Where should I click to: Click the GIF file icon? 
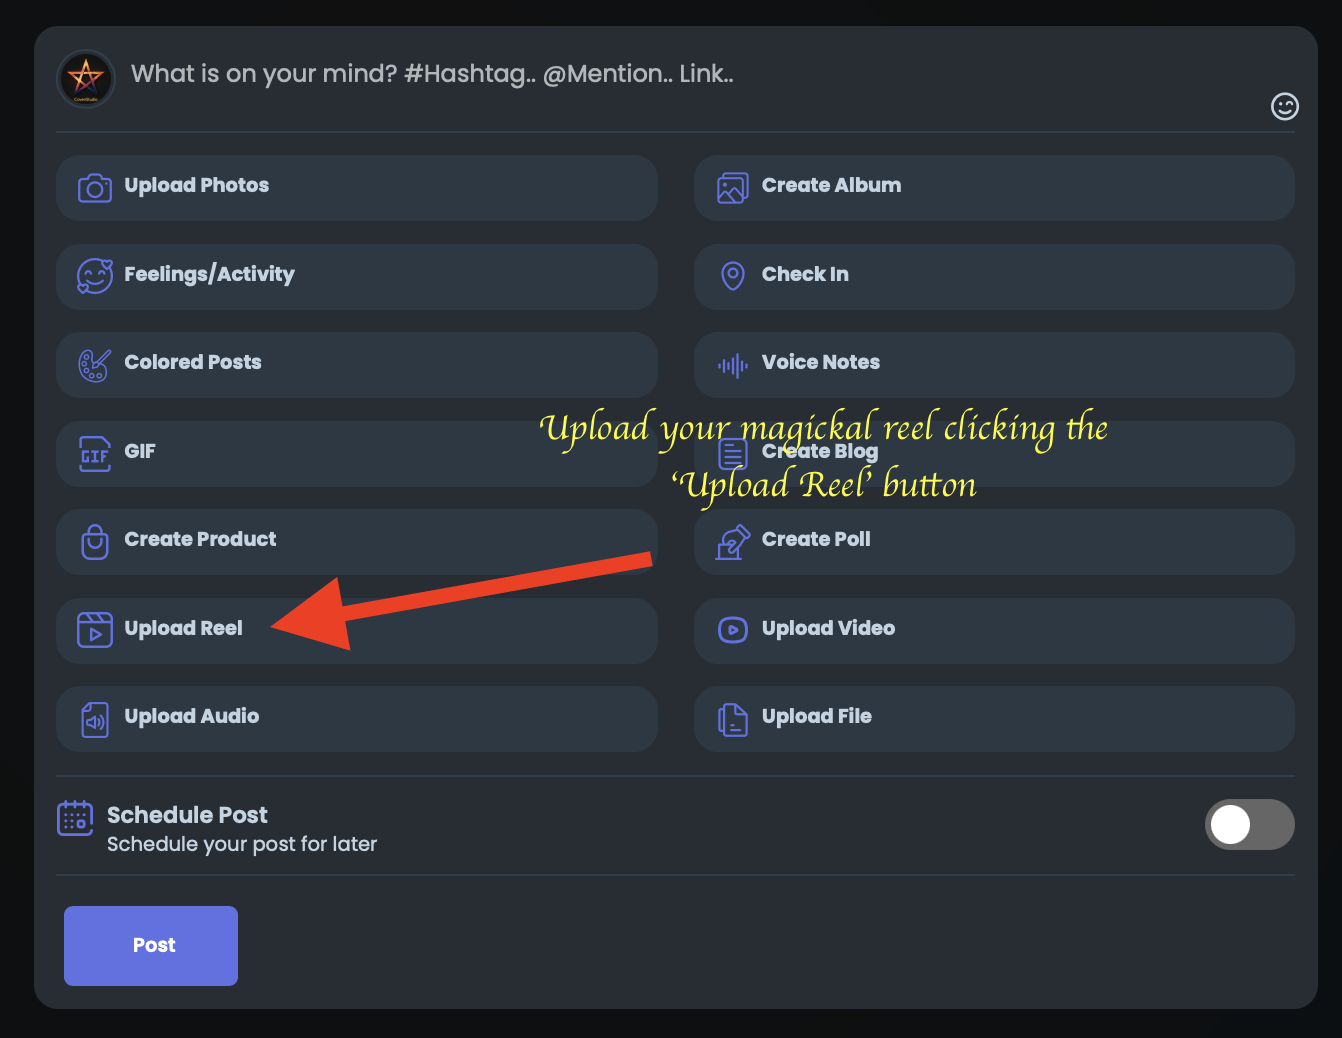click(x=94, y=453)
